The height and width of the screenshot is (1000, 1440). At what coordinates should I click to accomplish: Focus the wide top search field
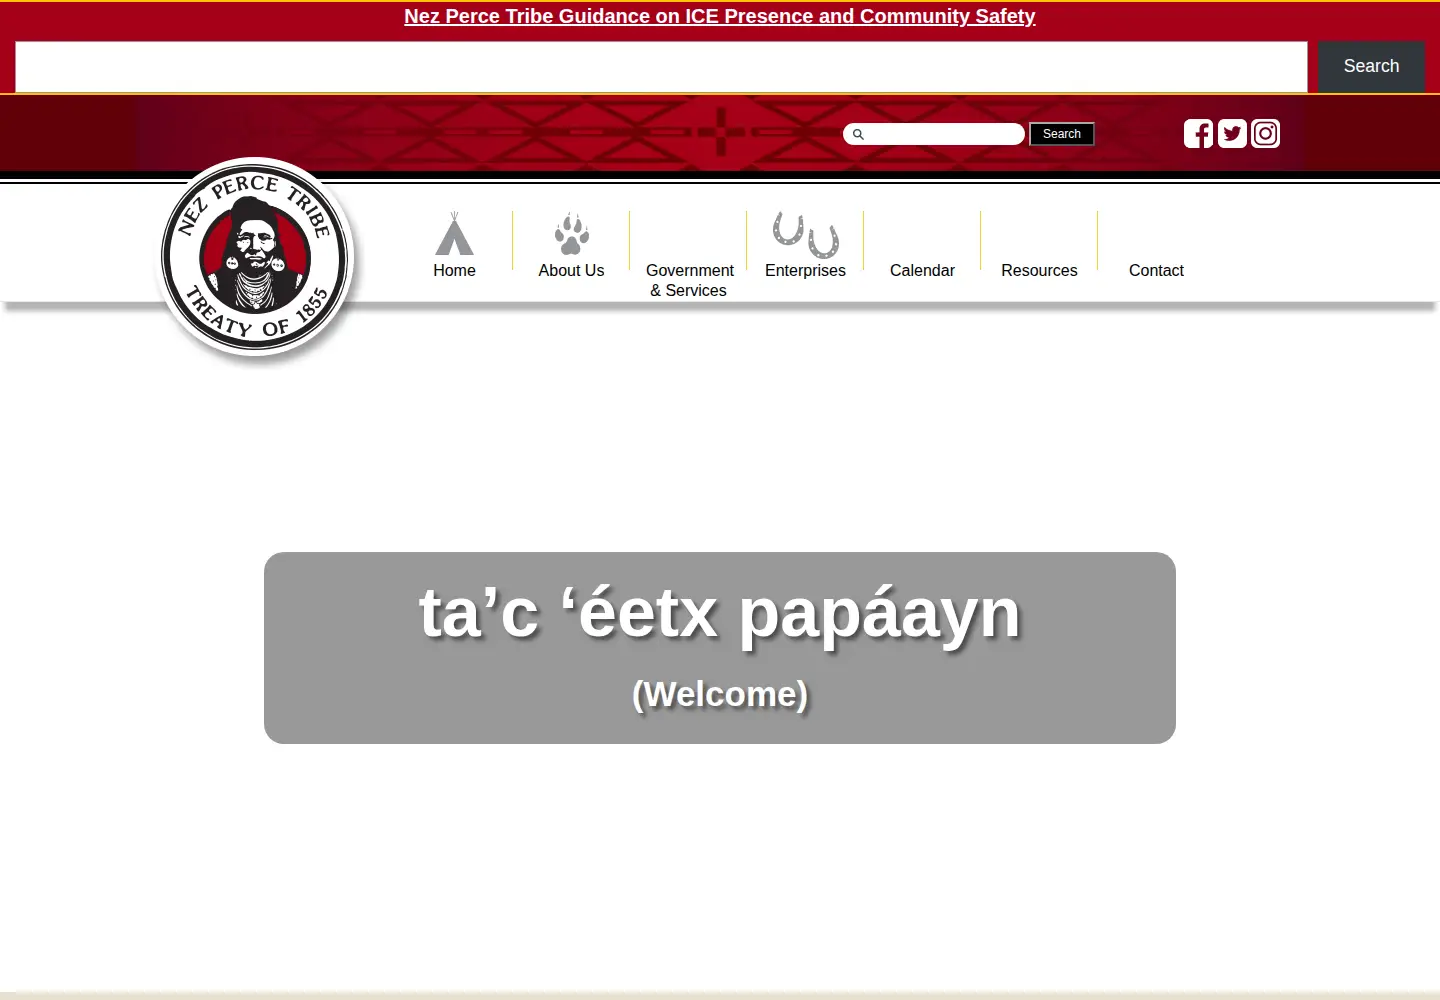point(661,66)
